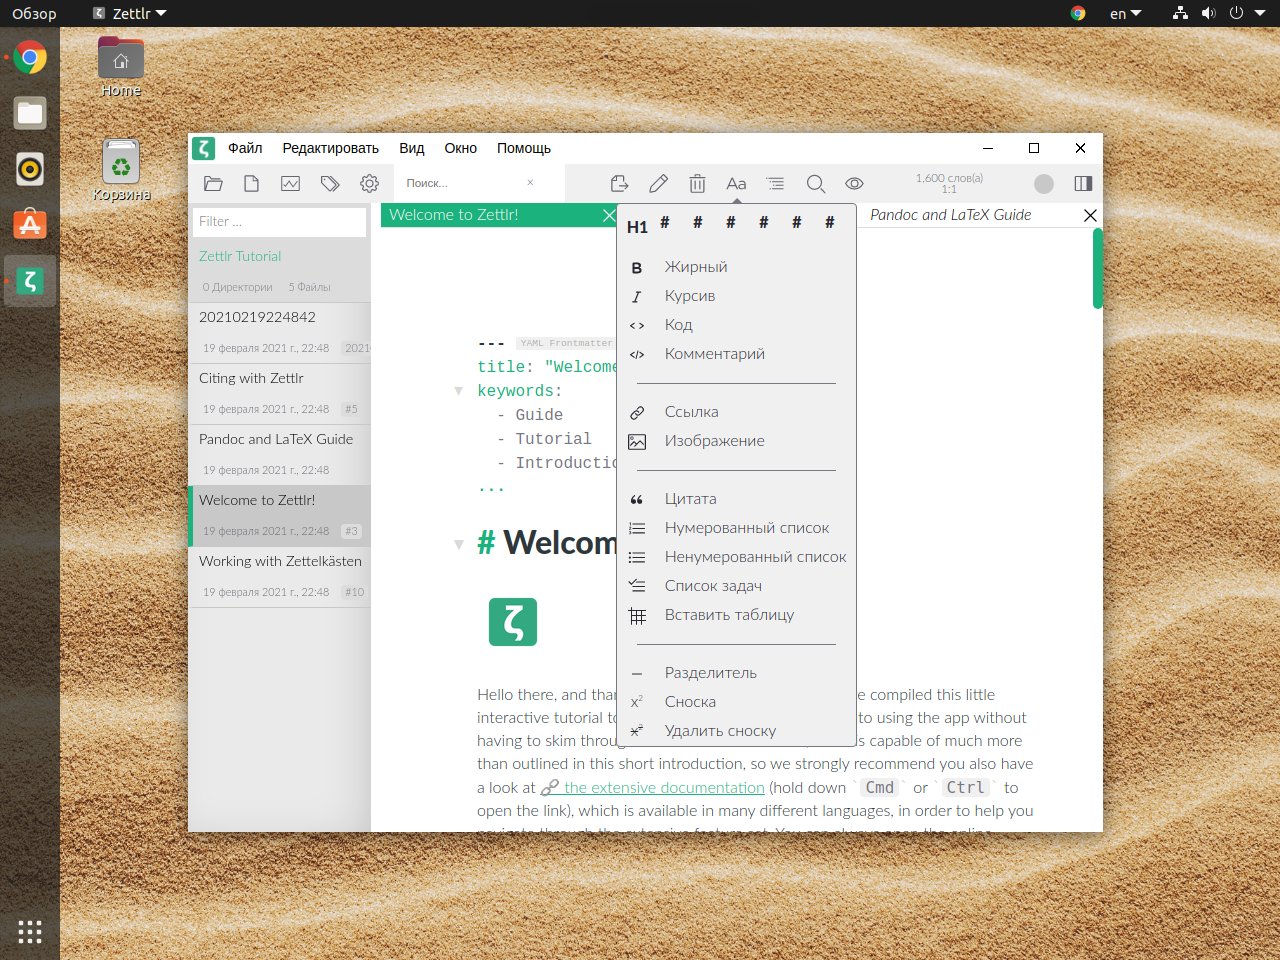
Task: Click the export/share file icon
Action: pyautogui.click(x=619, y=183)
